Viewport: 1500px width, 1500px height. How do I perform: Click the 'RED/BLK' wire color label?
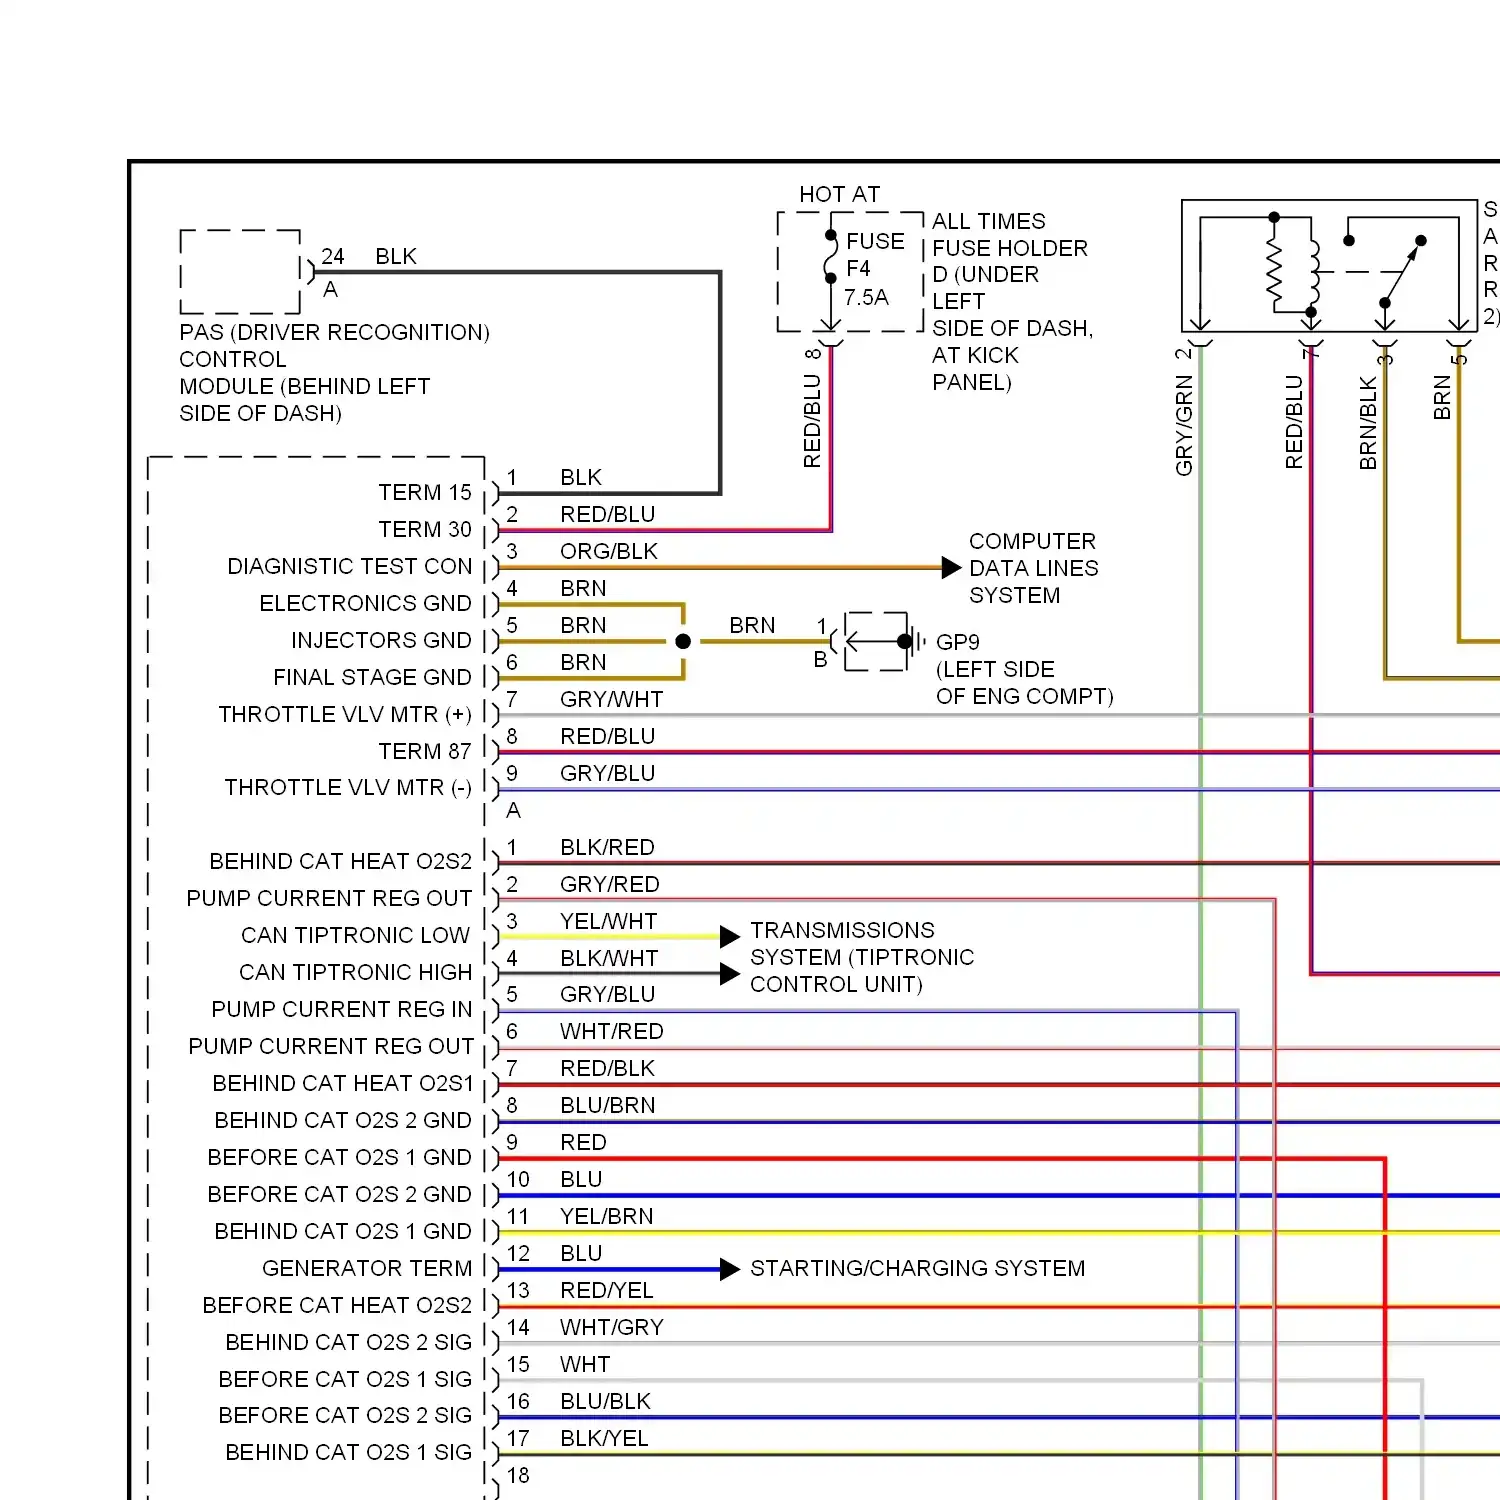607,1069
